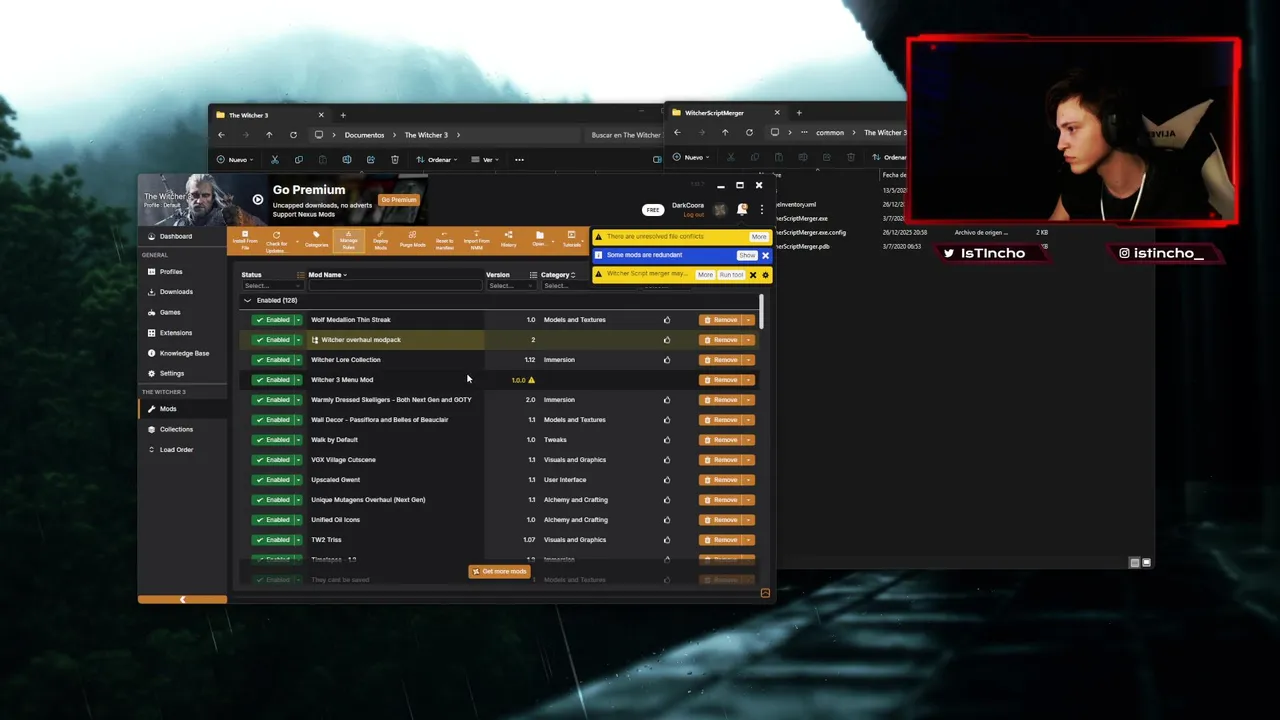Toggle Enabled for Witcher overhaul modpack
The image size is (1280, 720).
click(271, 340)
